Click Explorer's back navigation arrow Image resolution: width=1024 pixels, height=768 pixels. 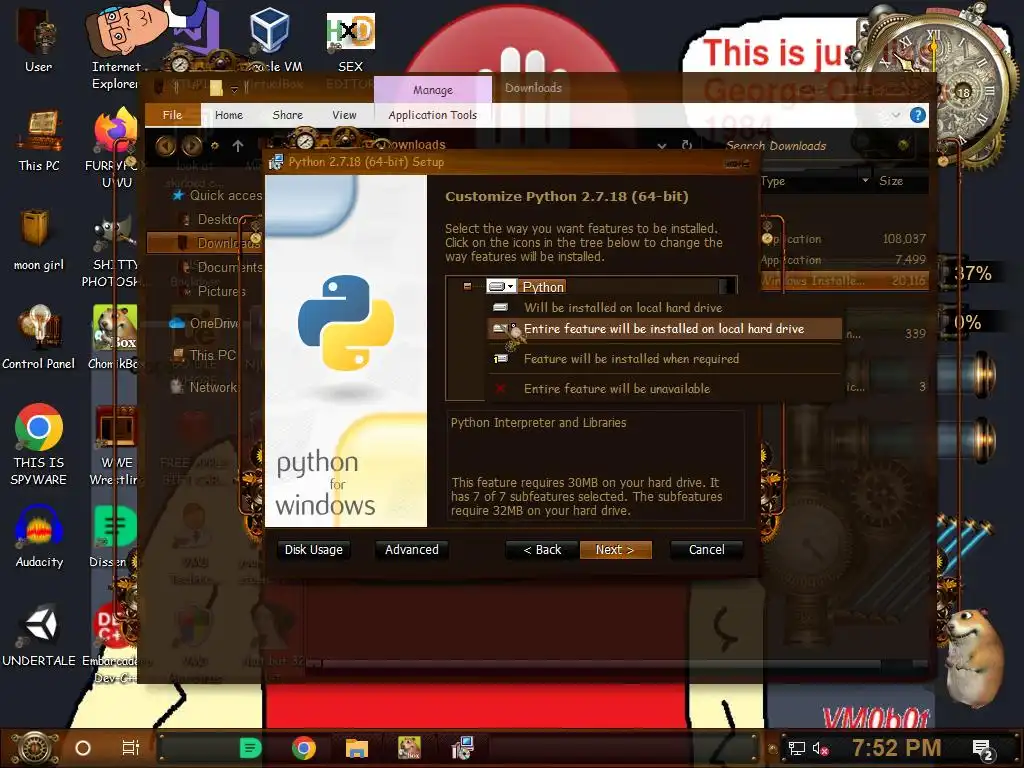165,146
